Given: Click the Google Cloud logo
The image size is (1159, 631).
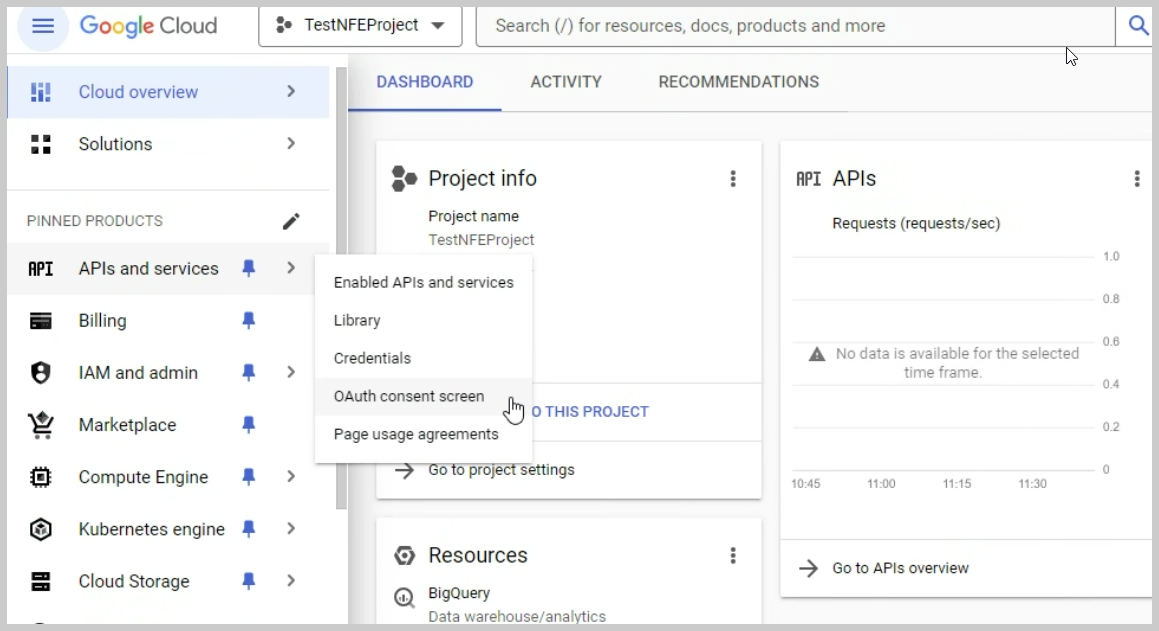Looking at the screenshot, I should (149, 26).
